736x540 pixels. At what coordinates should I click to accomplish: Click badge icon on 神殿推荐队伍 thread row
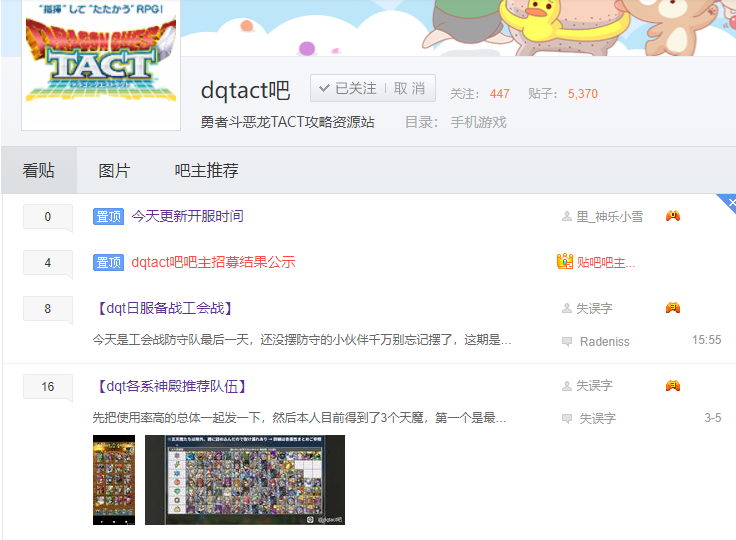pyautogui.click(x=673, y=386)
